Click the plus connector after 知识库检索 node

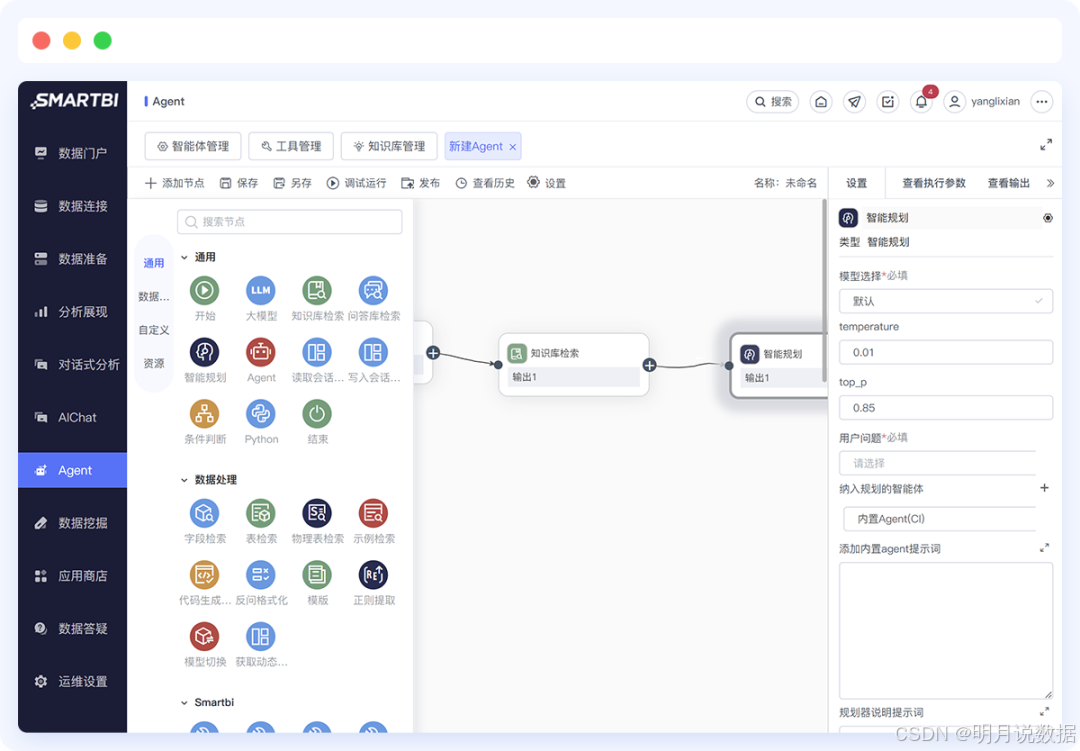(649, 365)
